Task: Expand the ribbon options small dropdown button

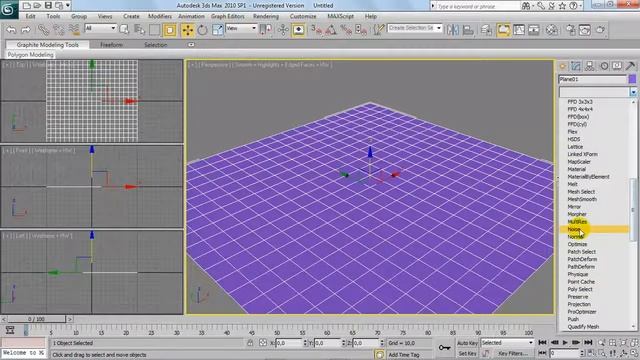Action: [191, 44]
